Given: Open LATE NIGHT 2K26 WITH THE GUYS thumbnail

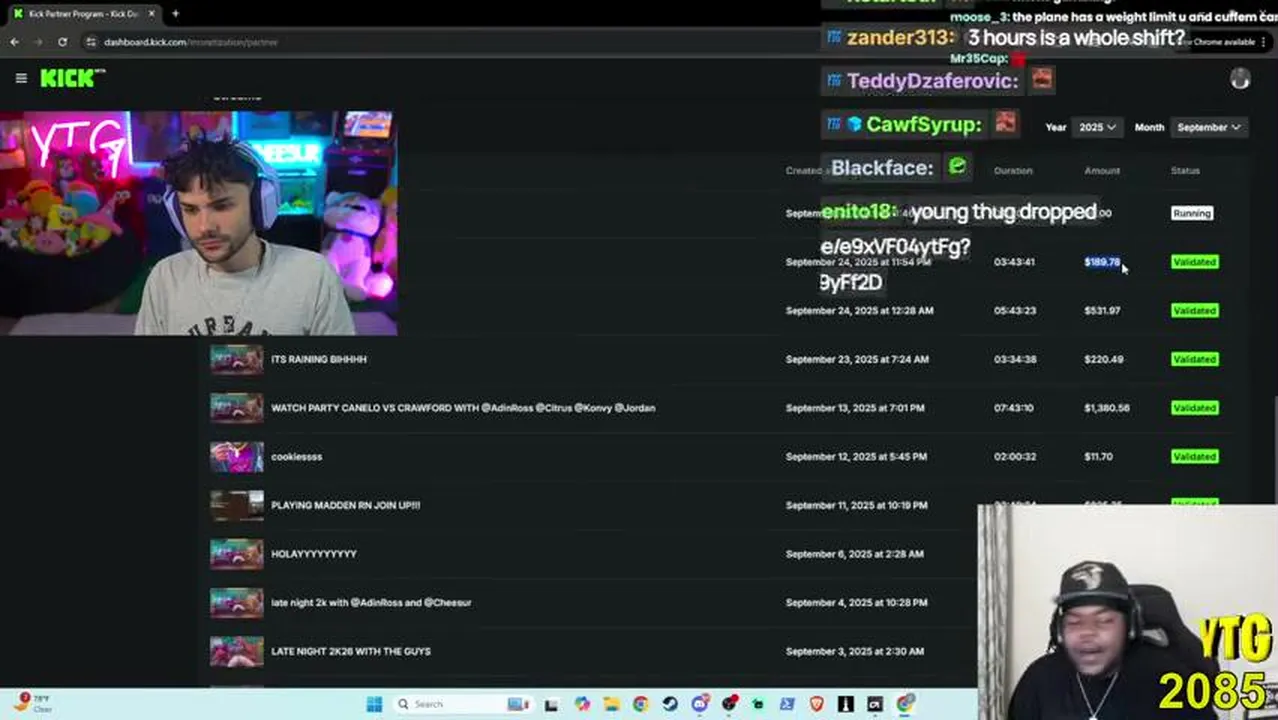Looking at the screenshot, I should point(237,651).
